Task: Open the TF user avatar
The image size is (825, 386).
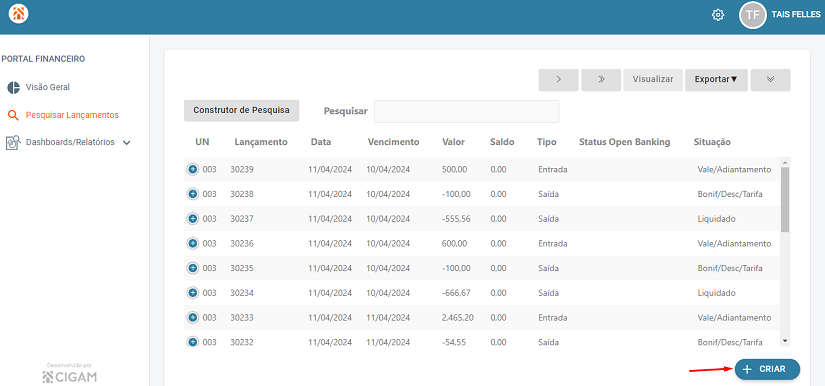Action: pos(752,15)
